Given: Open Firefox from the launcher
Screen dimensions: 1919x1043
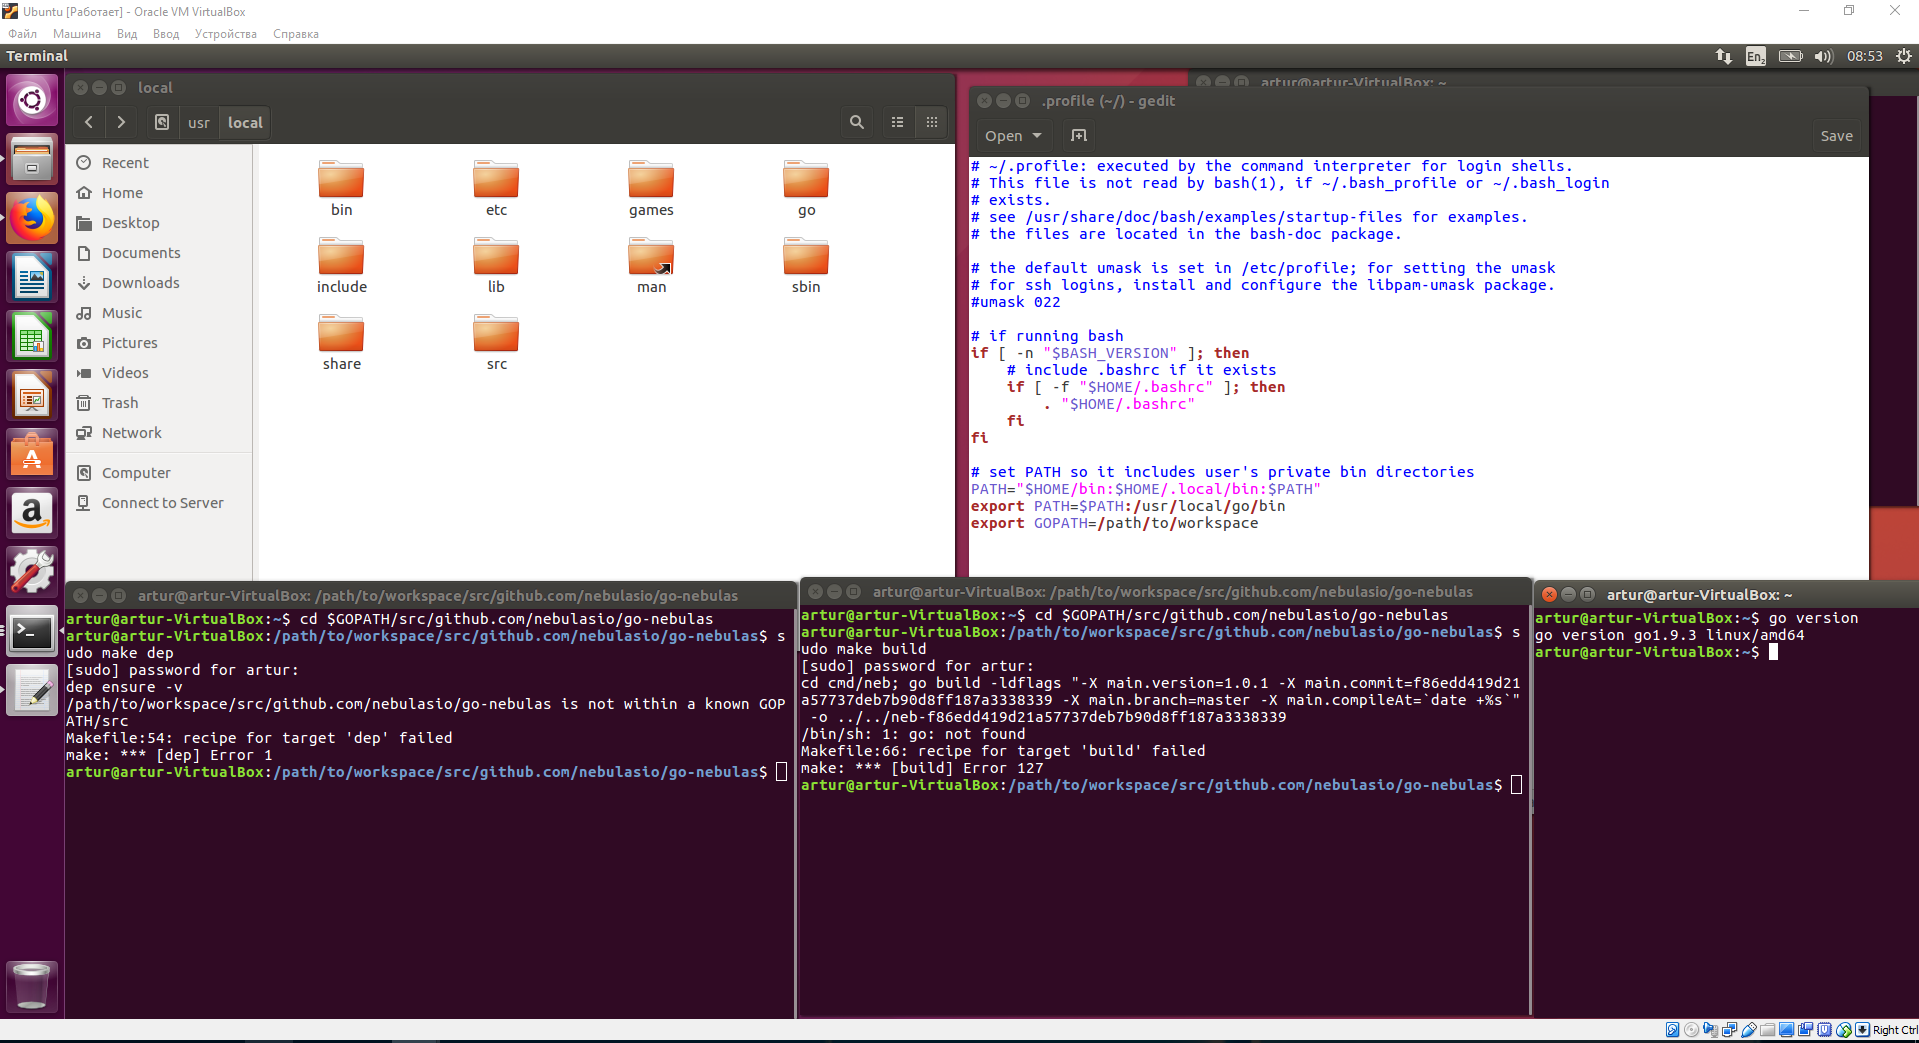Looking at the screenshot, I should (x=32, y=218).
